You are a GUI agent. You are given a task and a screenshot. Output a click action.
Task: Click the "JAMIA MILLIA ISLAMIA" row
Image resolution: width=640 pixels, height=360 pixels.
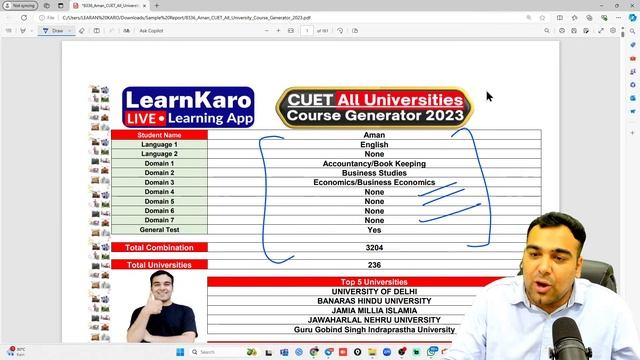click(374, 310)
